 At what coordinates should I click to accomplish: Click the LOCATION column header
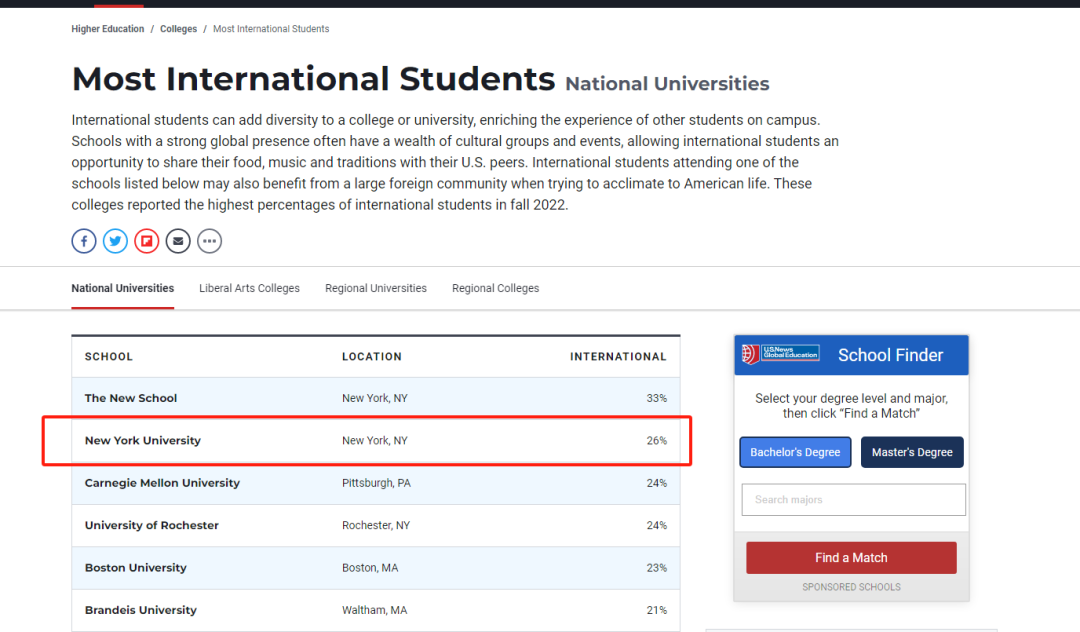[372, 357]
